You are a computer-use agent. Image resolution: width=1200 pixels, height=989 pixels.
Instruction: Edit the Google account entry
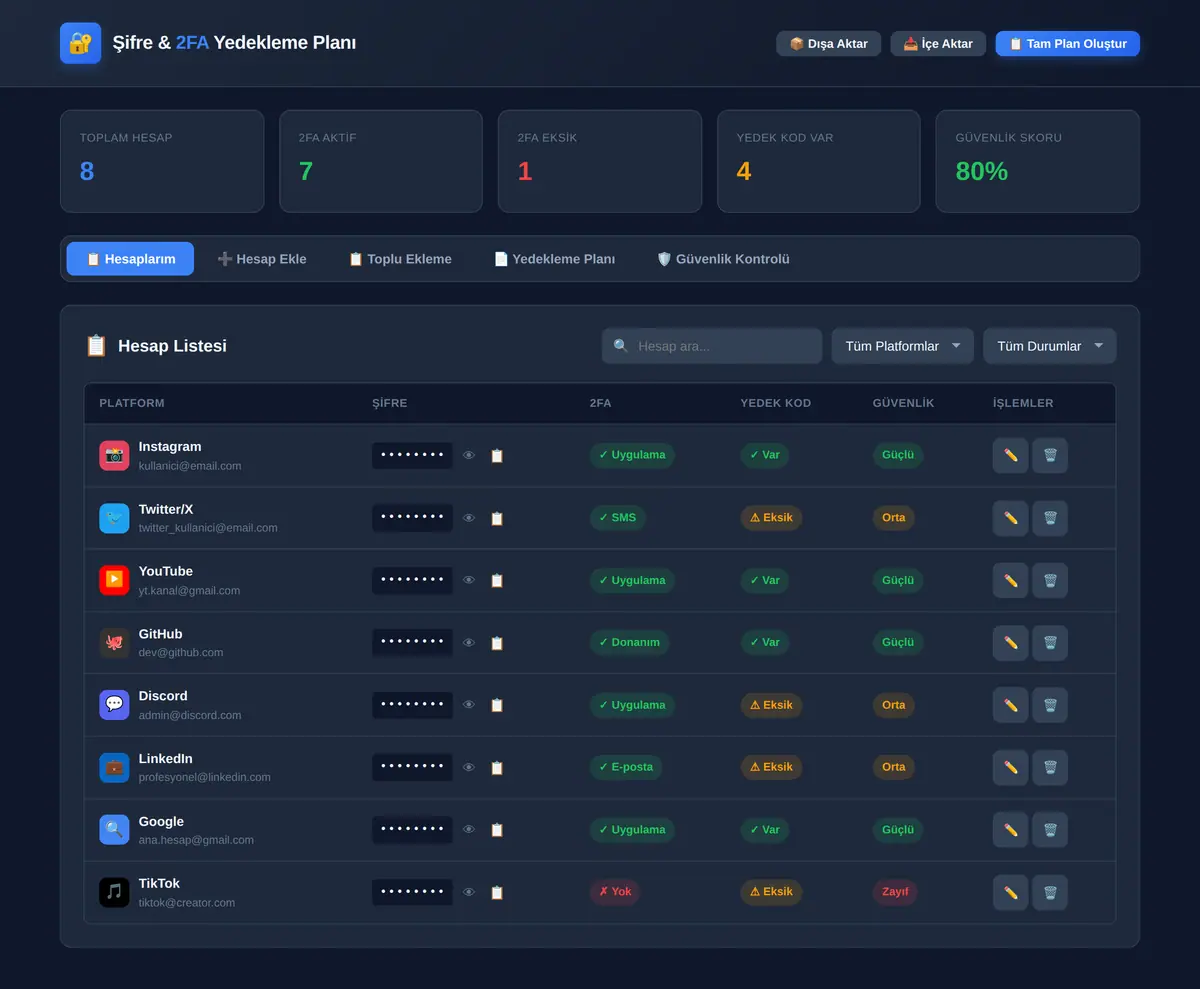[1010, 829]
